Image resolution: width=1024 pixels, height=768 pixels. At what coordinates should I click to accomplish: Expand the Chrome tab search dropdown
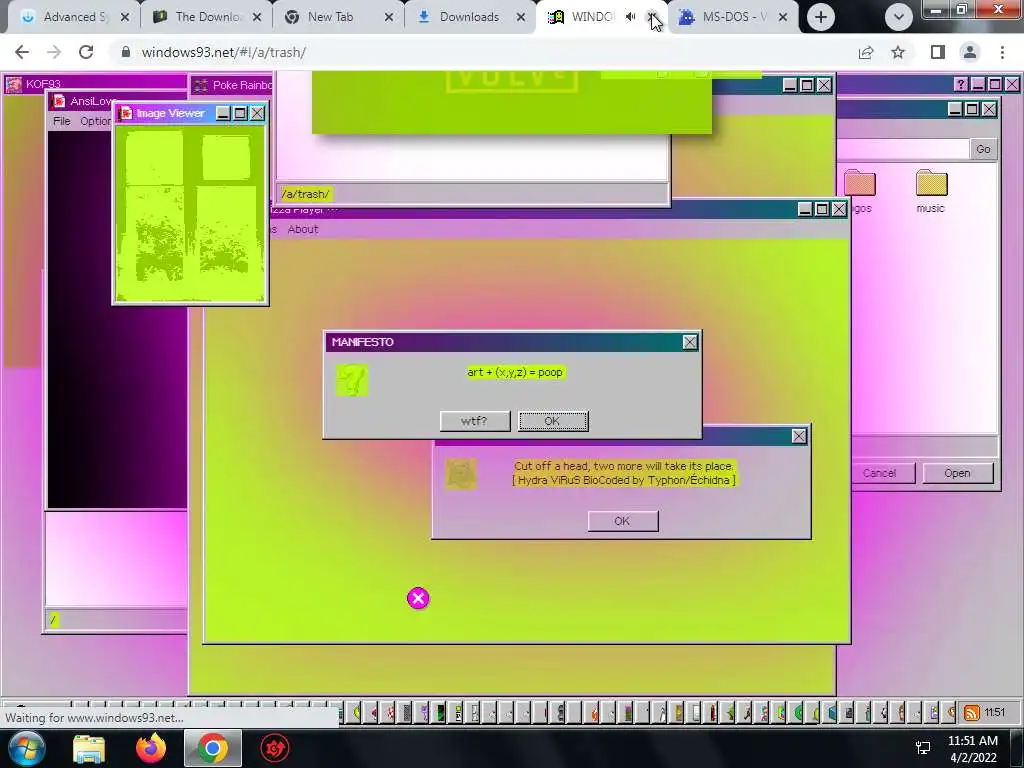899,17
